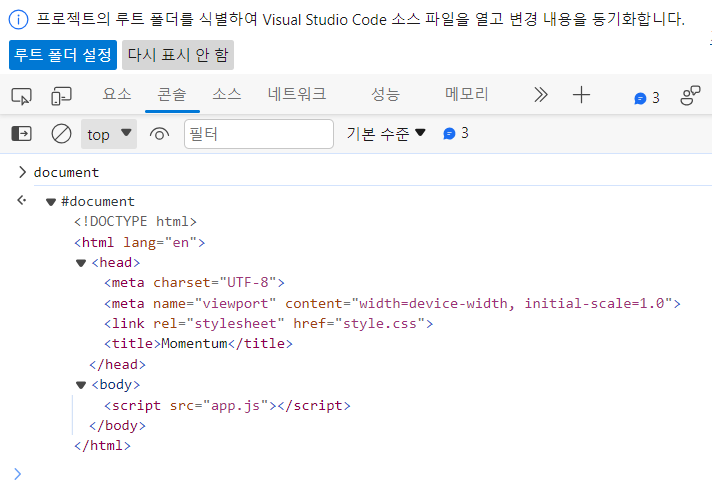Click the closing /head tag
712x495 pixels.
118,365
